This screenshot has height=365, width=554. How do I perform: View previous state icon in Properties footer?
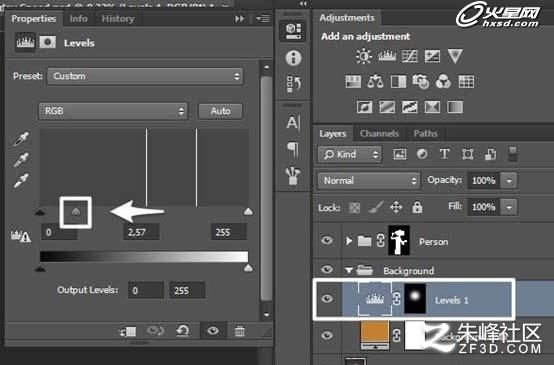[x=155, y=331]
